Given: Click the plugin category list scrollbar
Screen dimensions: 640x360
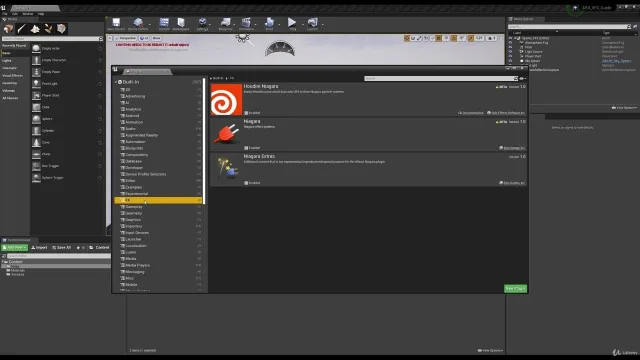Looking at the screenshot, I should pos(204,141).
